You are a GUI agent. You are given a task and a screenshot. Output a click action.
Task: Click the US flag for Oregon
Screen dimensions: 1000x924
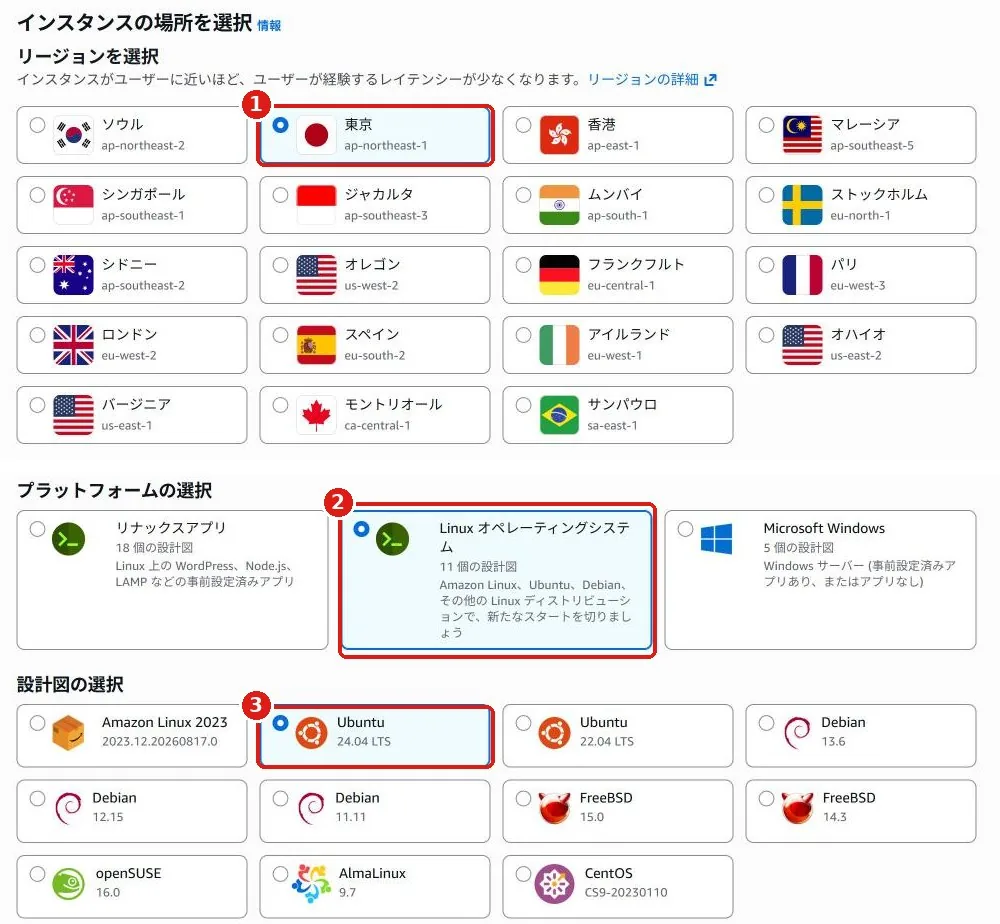coord(316,275)
